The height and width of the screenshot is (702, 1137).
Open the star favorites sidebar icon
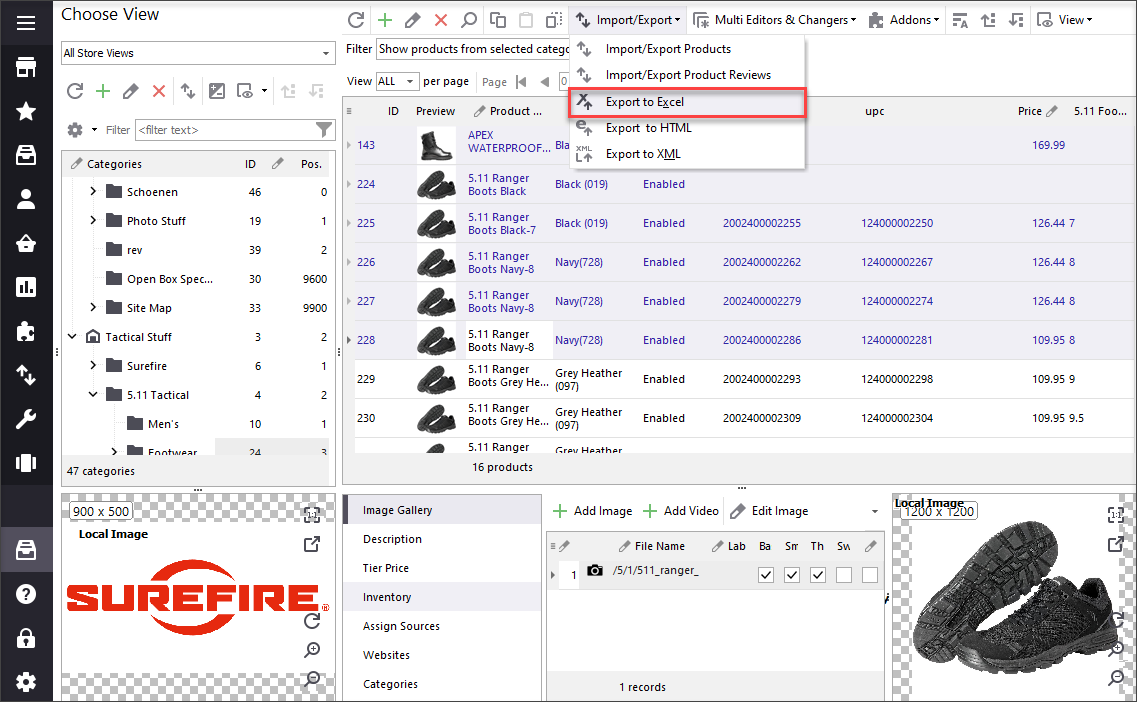point(26,111)
